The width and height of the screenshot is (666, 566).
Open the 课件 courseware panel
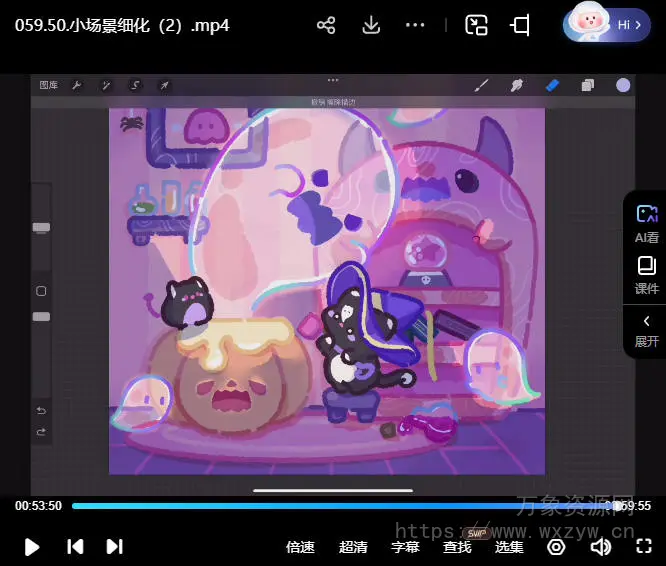coord(646,275)
